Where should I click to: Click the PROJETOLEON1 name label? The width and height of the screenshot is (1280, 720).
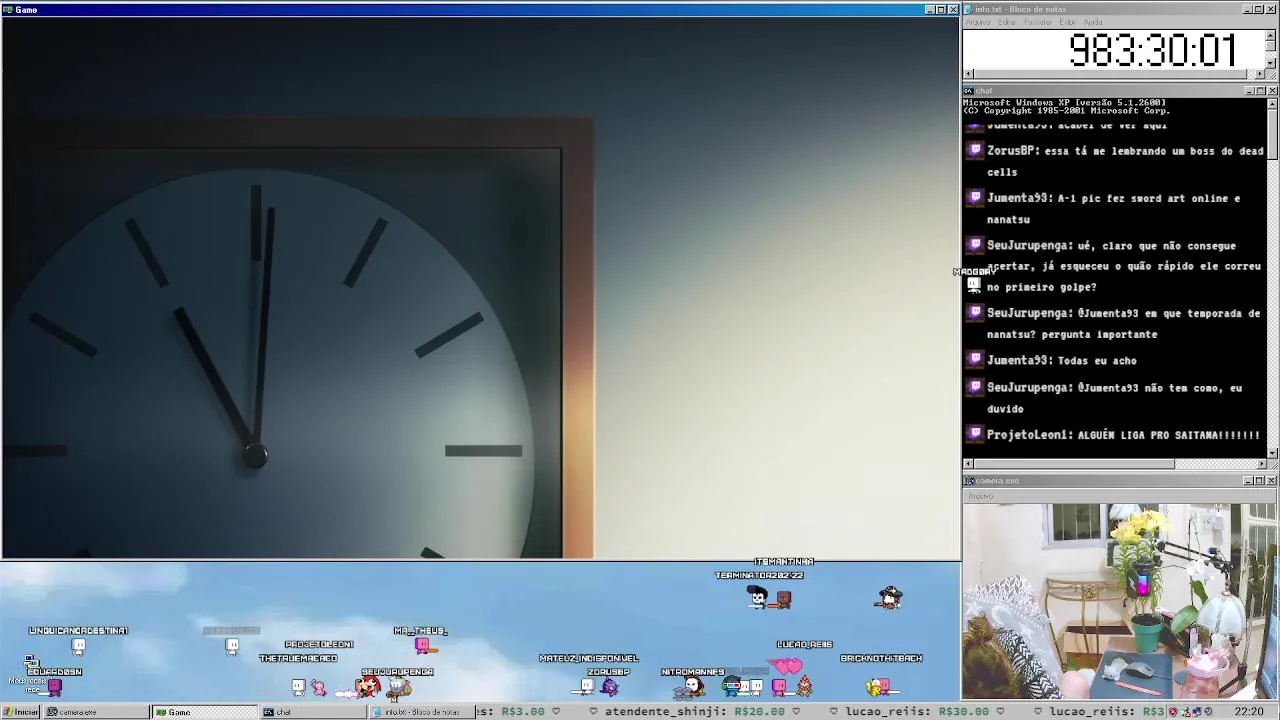(x=319, y=645)
